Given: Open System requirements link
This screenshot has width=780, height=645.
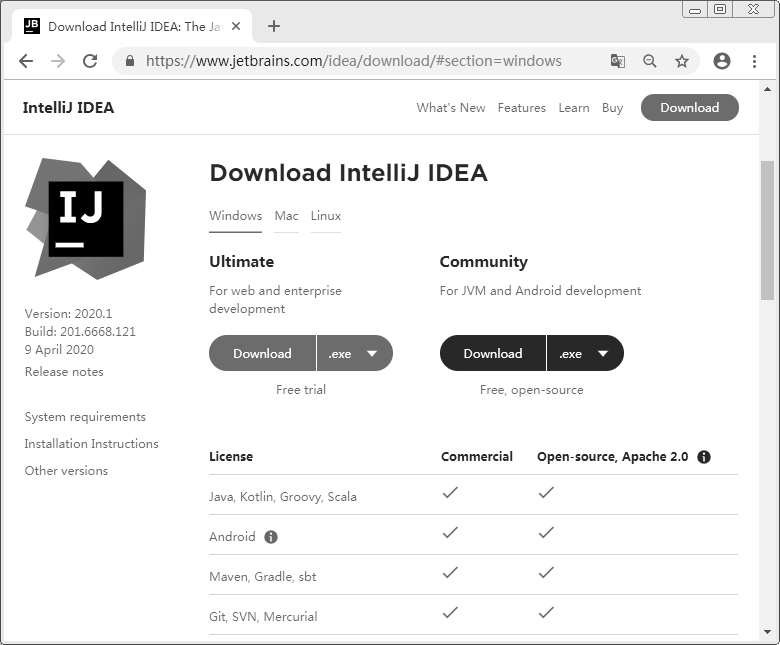Looking at the screenshot, I should click(85, 417).
